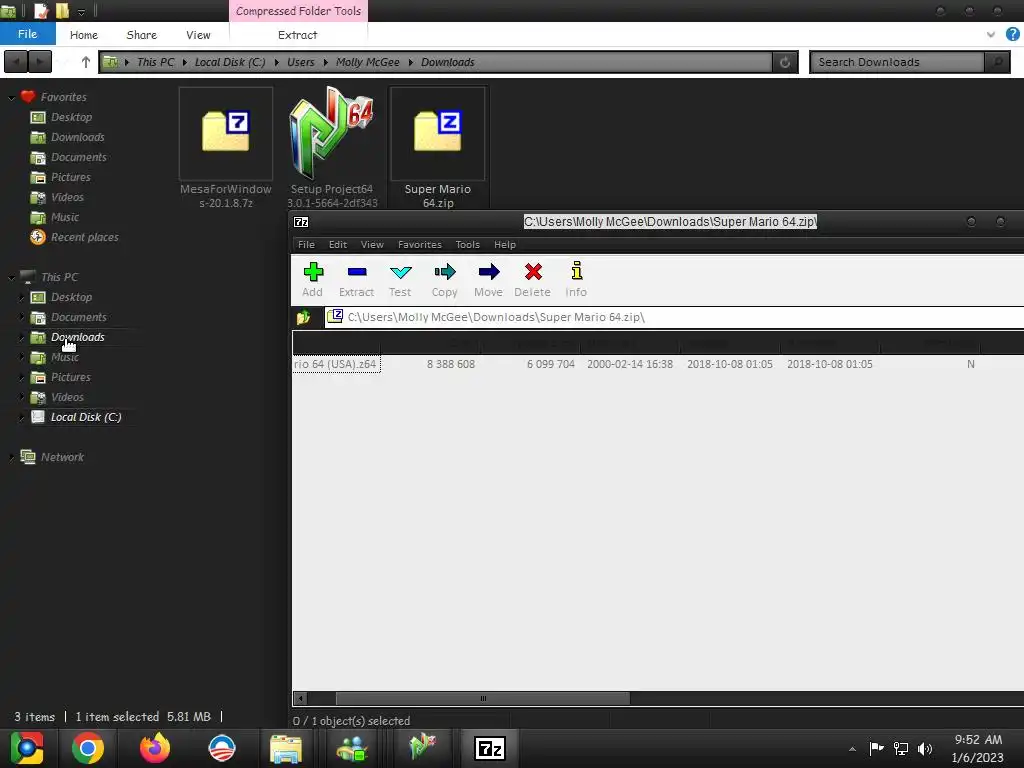Viewport: 1024px width, 768px height.
Task: Select the Super Mario 64.zip file
Action: click(x=438, y=148)
